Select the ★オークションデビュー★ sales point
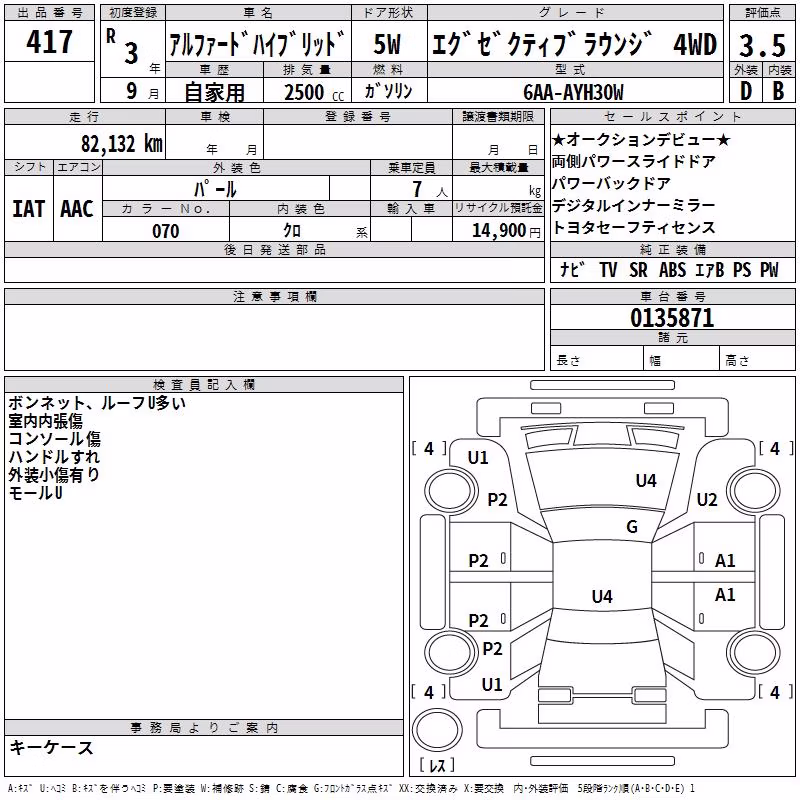800x800 pixels. (641, 139)
